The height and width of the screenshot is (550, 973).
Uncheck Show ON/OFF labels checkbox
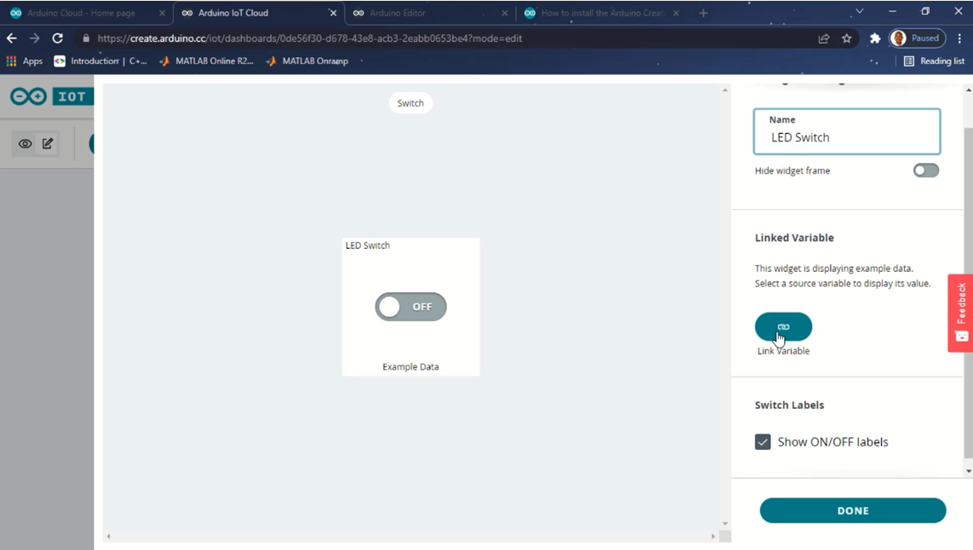763,442
